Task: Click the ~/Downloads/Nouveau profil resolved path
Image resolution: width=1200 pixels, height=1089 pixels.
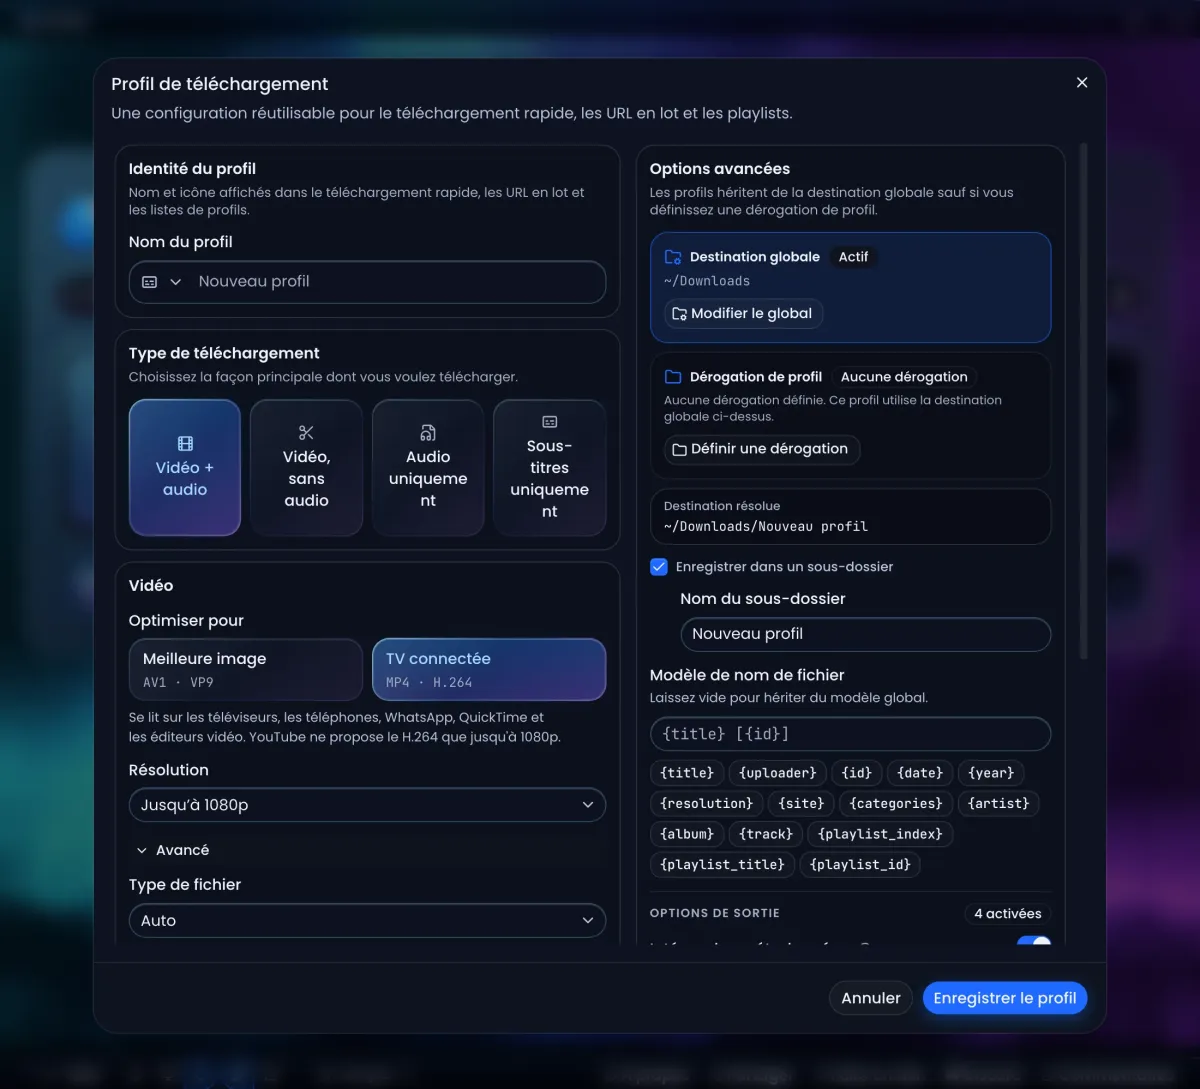Action: pyautogui.click(x=766, y=526)
